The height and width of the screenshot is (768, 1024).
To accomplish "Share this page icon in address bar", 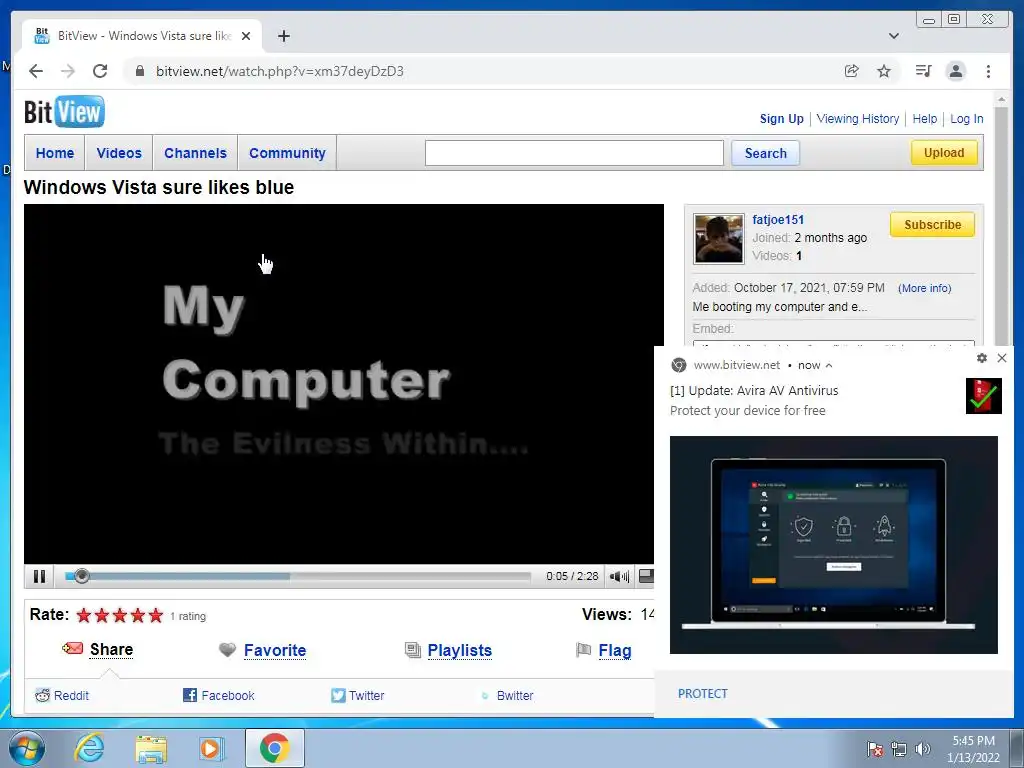I will click(x=852, y=71).
